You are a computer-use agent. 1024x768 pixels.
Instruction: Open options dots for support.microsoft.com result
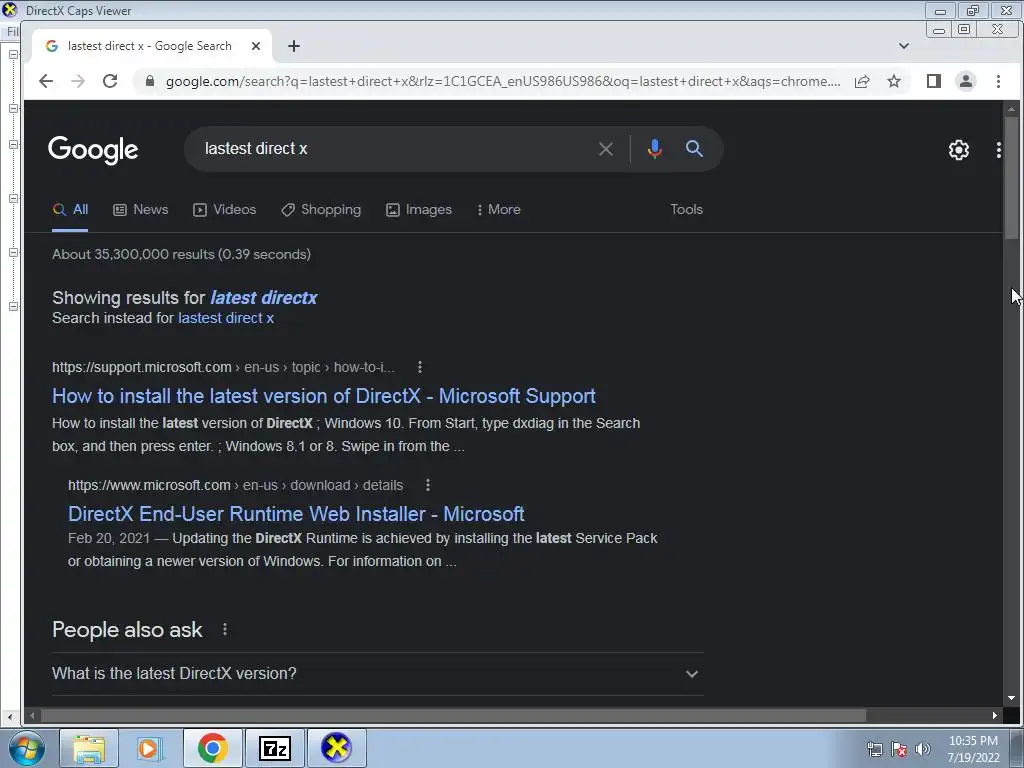pos(420,367)
